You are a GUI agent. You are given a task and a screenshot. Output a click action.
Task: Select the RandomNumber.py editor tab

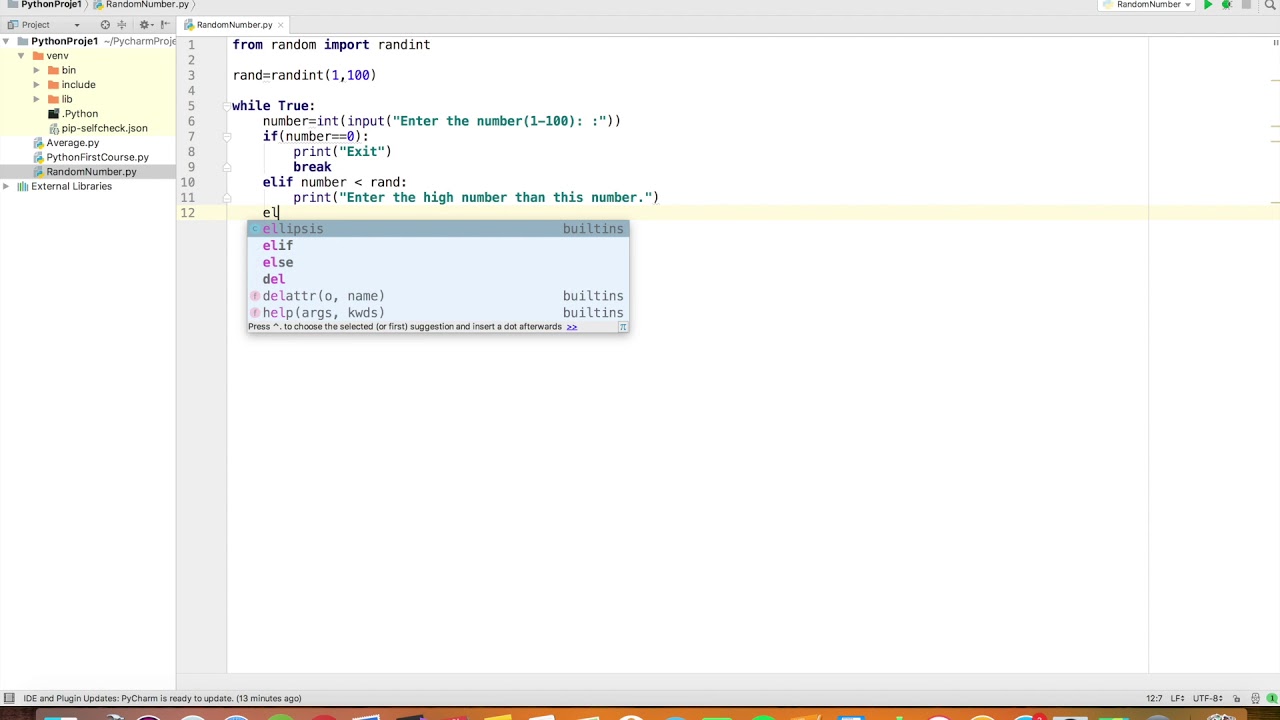click(235, 25)
